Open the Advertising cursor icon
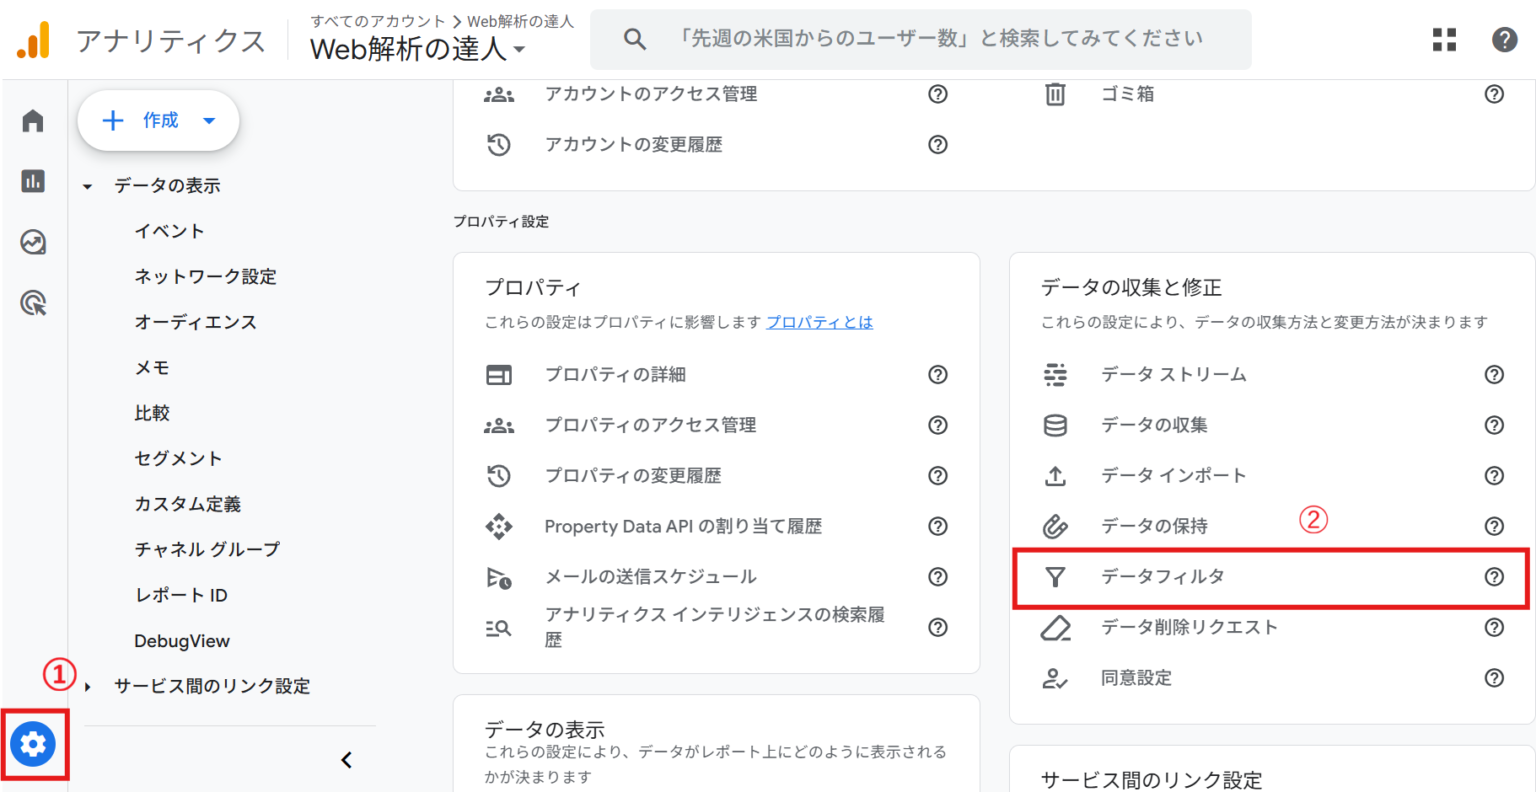The image size is (1536, 792). [33, 302]
